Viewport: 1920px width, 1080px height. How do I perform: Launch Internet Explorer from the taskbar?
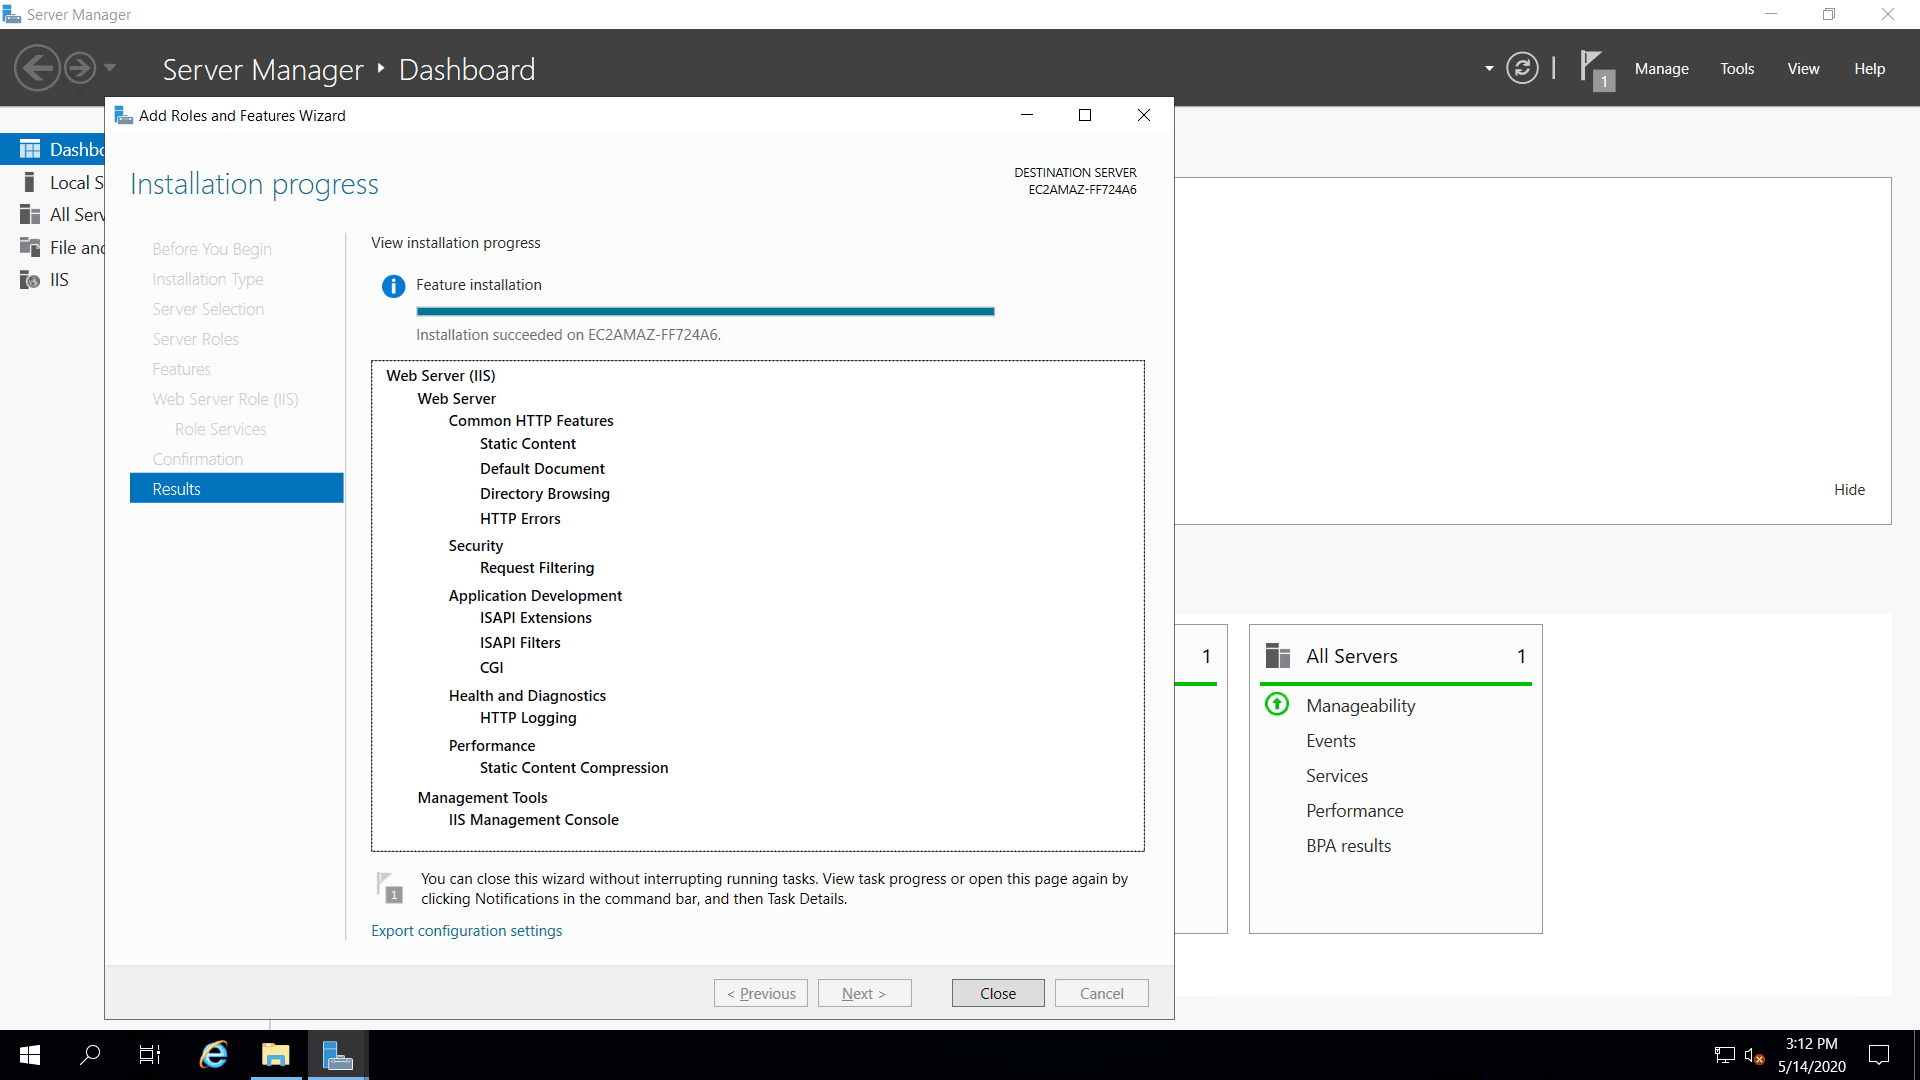214,1055
